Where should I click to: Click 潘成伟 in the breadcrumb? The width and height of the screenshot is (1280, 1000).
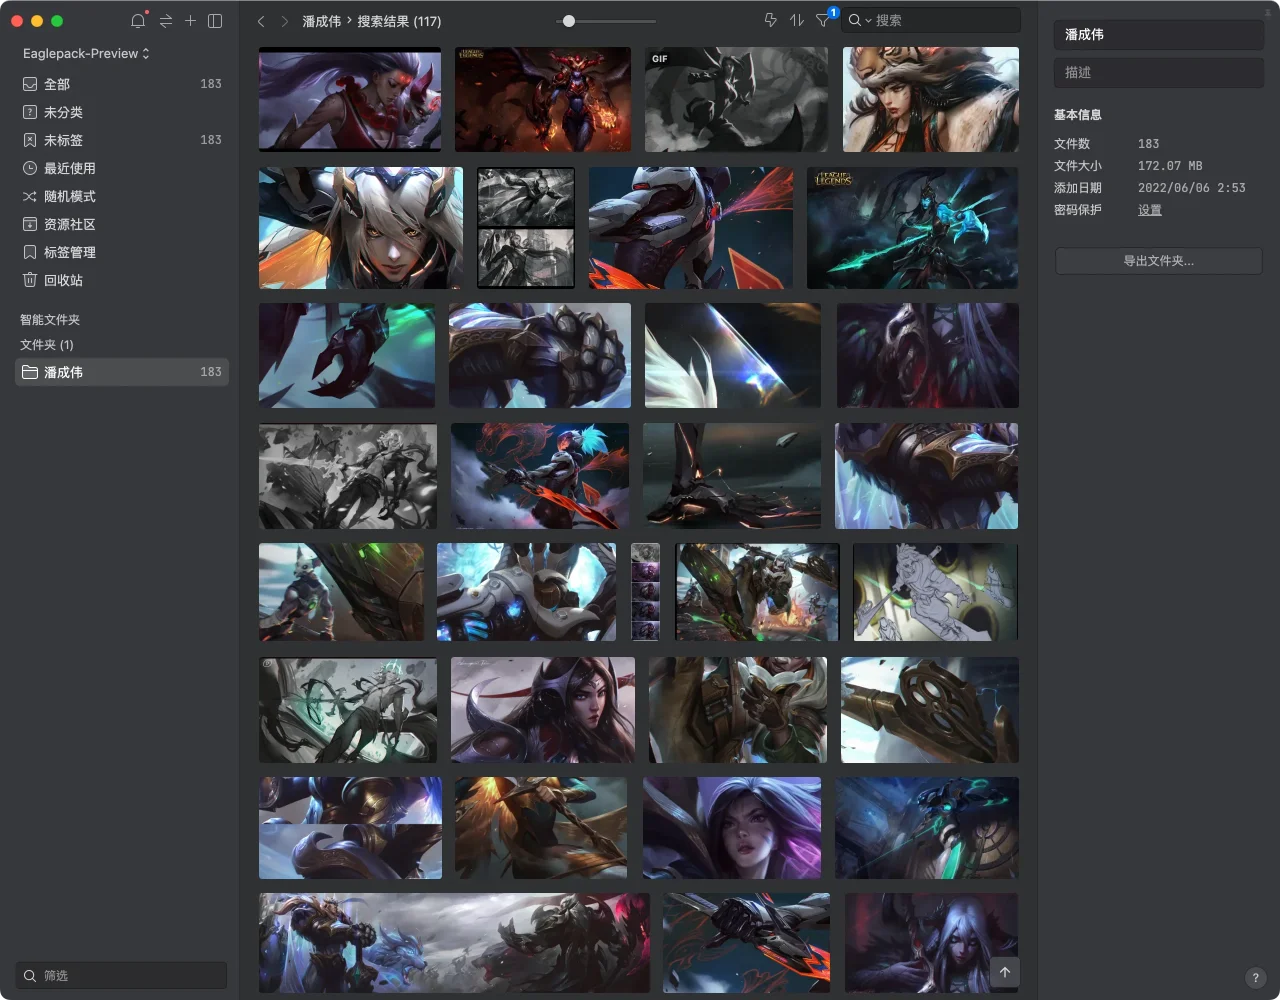click(x=322, y=21)
